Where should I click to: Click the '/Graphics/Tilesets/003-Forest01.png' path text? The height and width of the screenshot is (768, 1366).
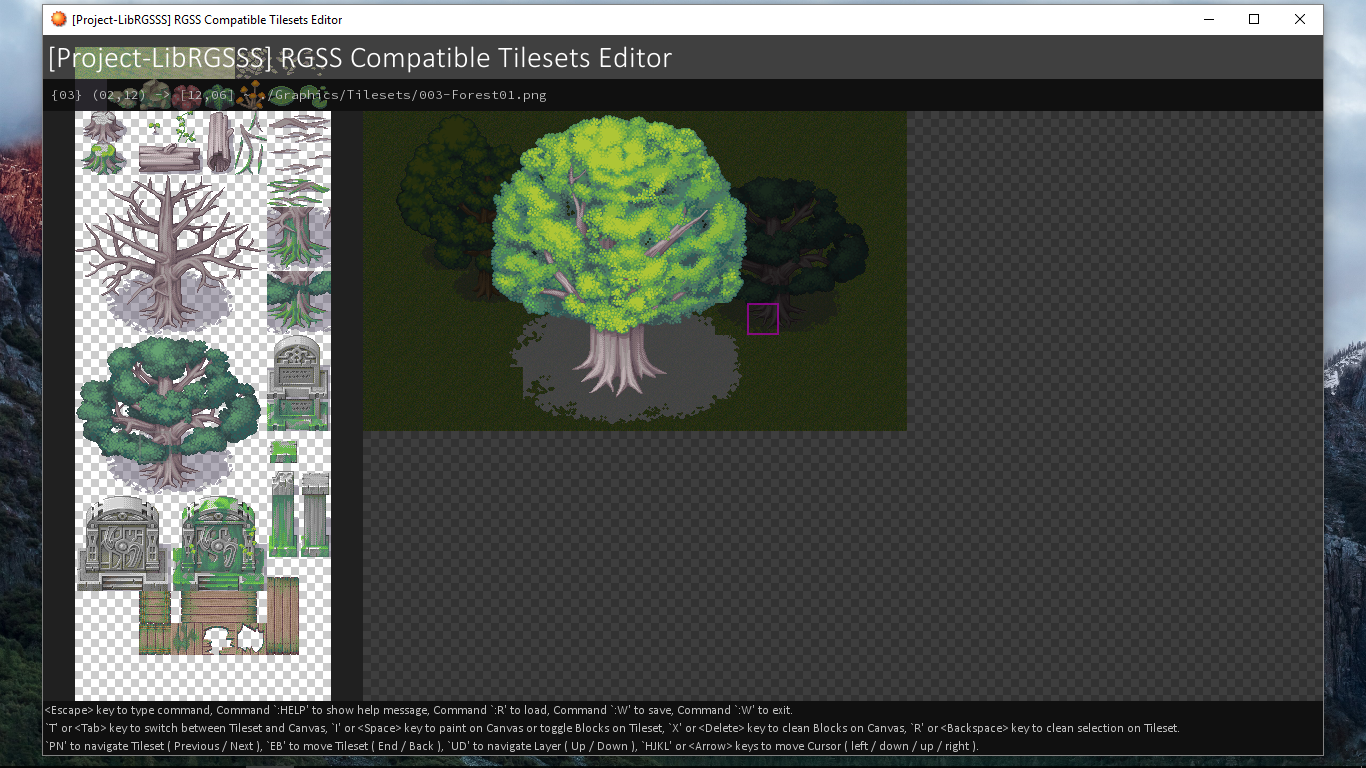[x=407, y=95]
